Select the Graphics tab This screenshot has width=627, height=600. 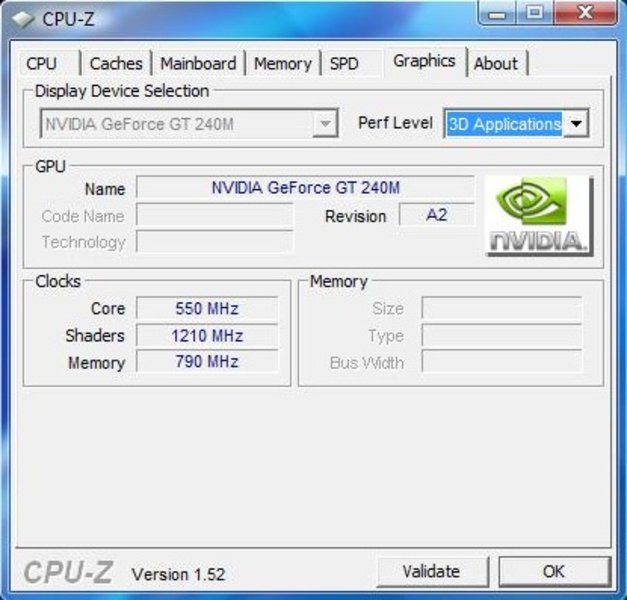[x=424, y=61]
